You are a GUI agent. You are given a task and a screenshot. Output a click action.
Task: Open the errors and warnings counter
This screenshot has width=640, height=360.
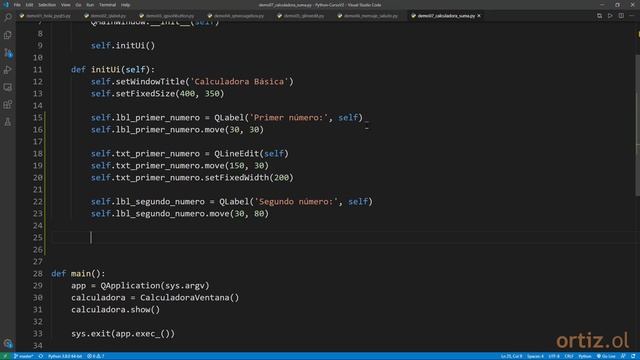pos(96,356)
